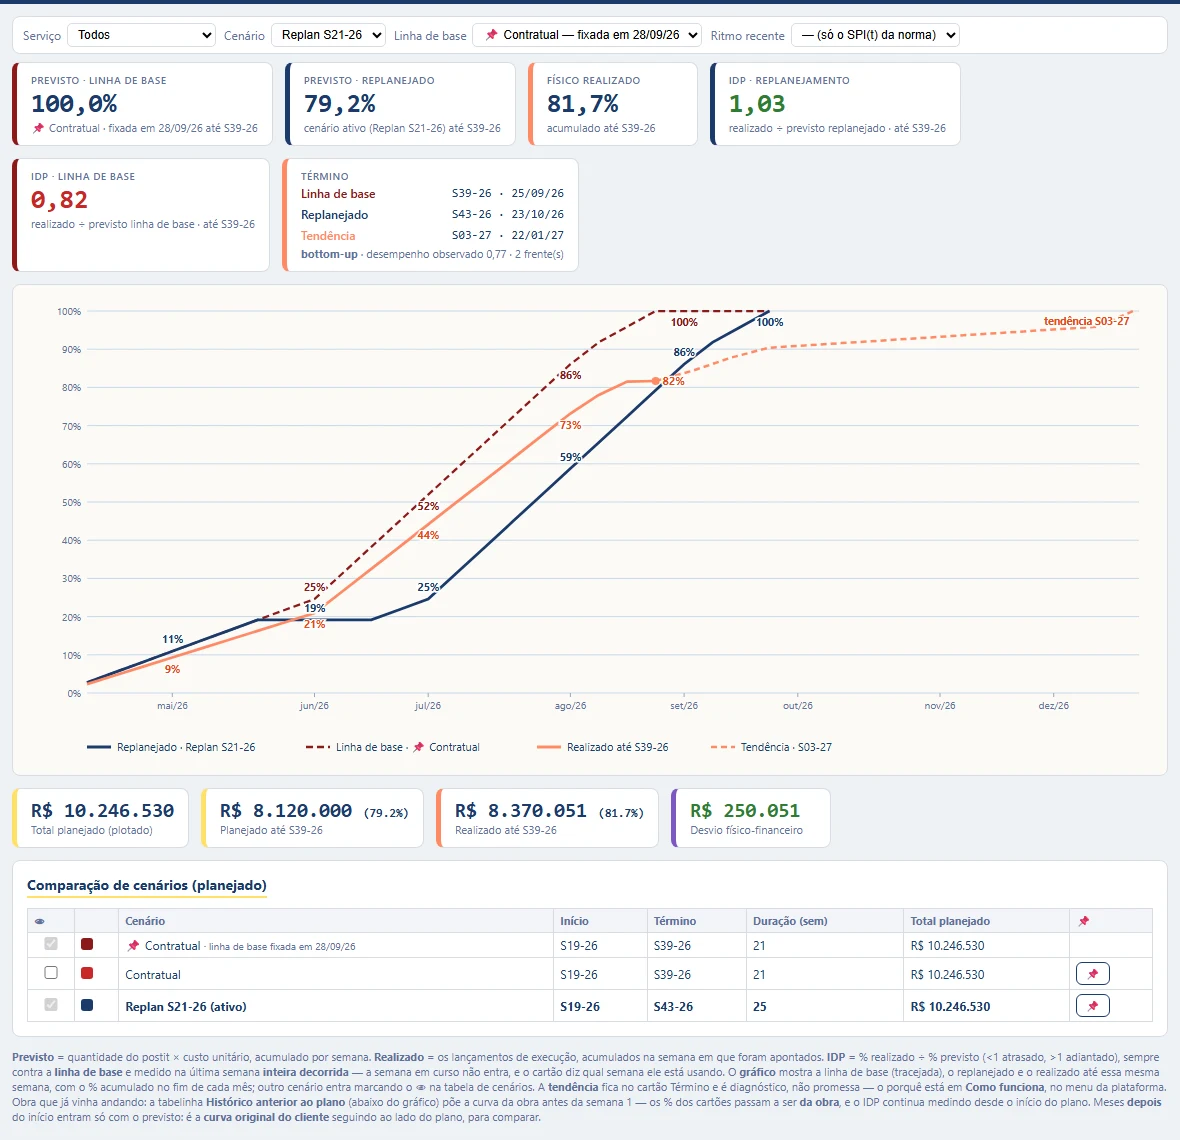Click the Duração (sem) column header
This screenshot has height=1140, width=1180.
coord(790,921)
